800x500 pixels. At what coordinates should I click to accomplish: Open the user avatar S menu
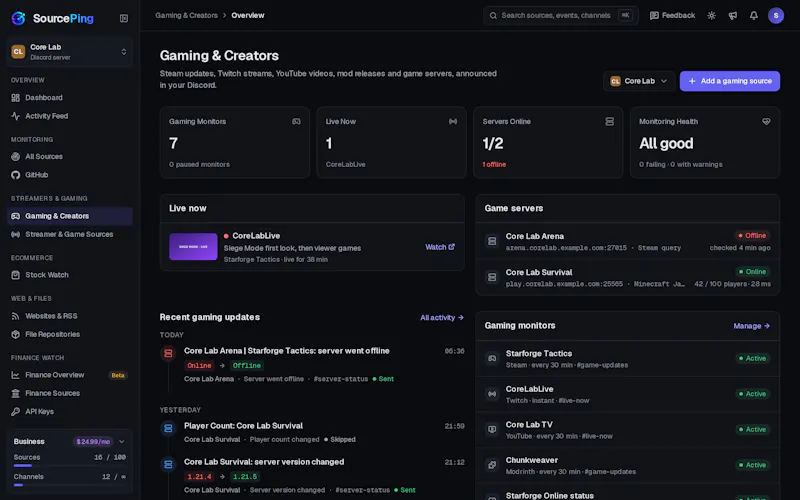point(776,16)
